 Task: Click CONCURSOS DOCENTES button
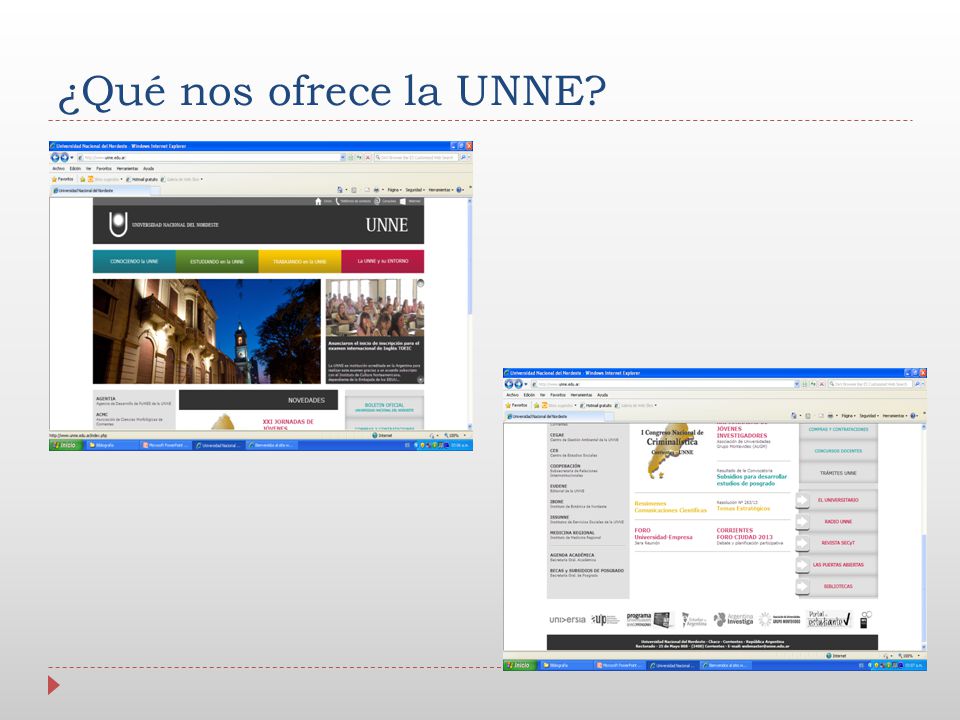(838, 451)
